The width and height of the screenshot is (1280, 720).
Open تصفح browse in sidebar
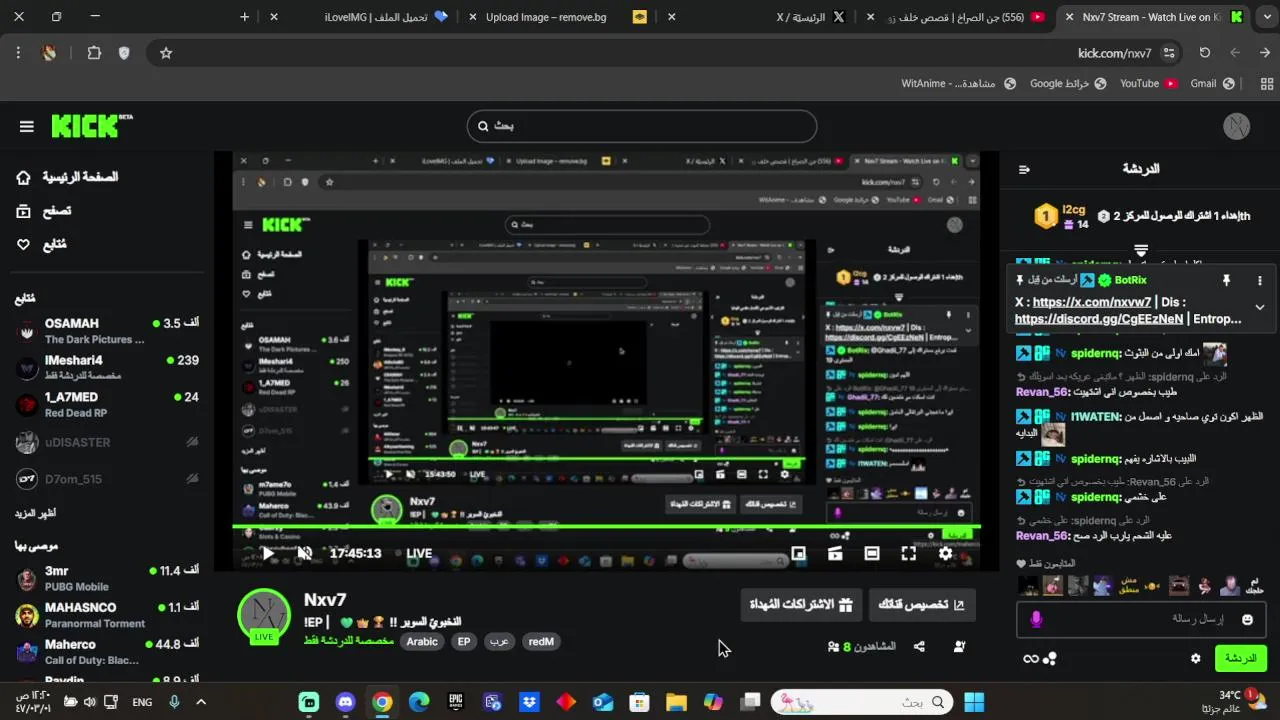pos(44,211)
